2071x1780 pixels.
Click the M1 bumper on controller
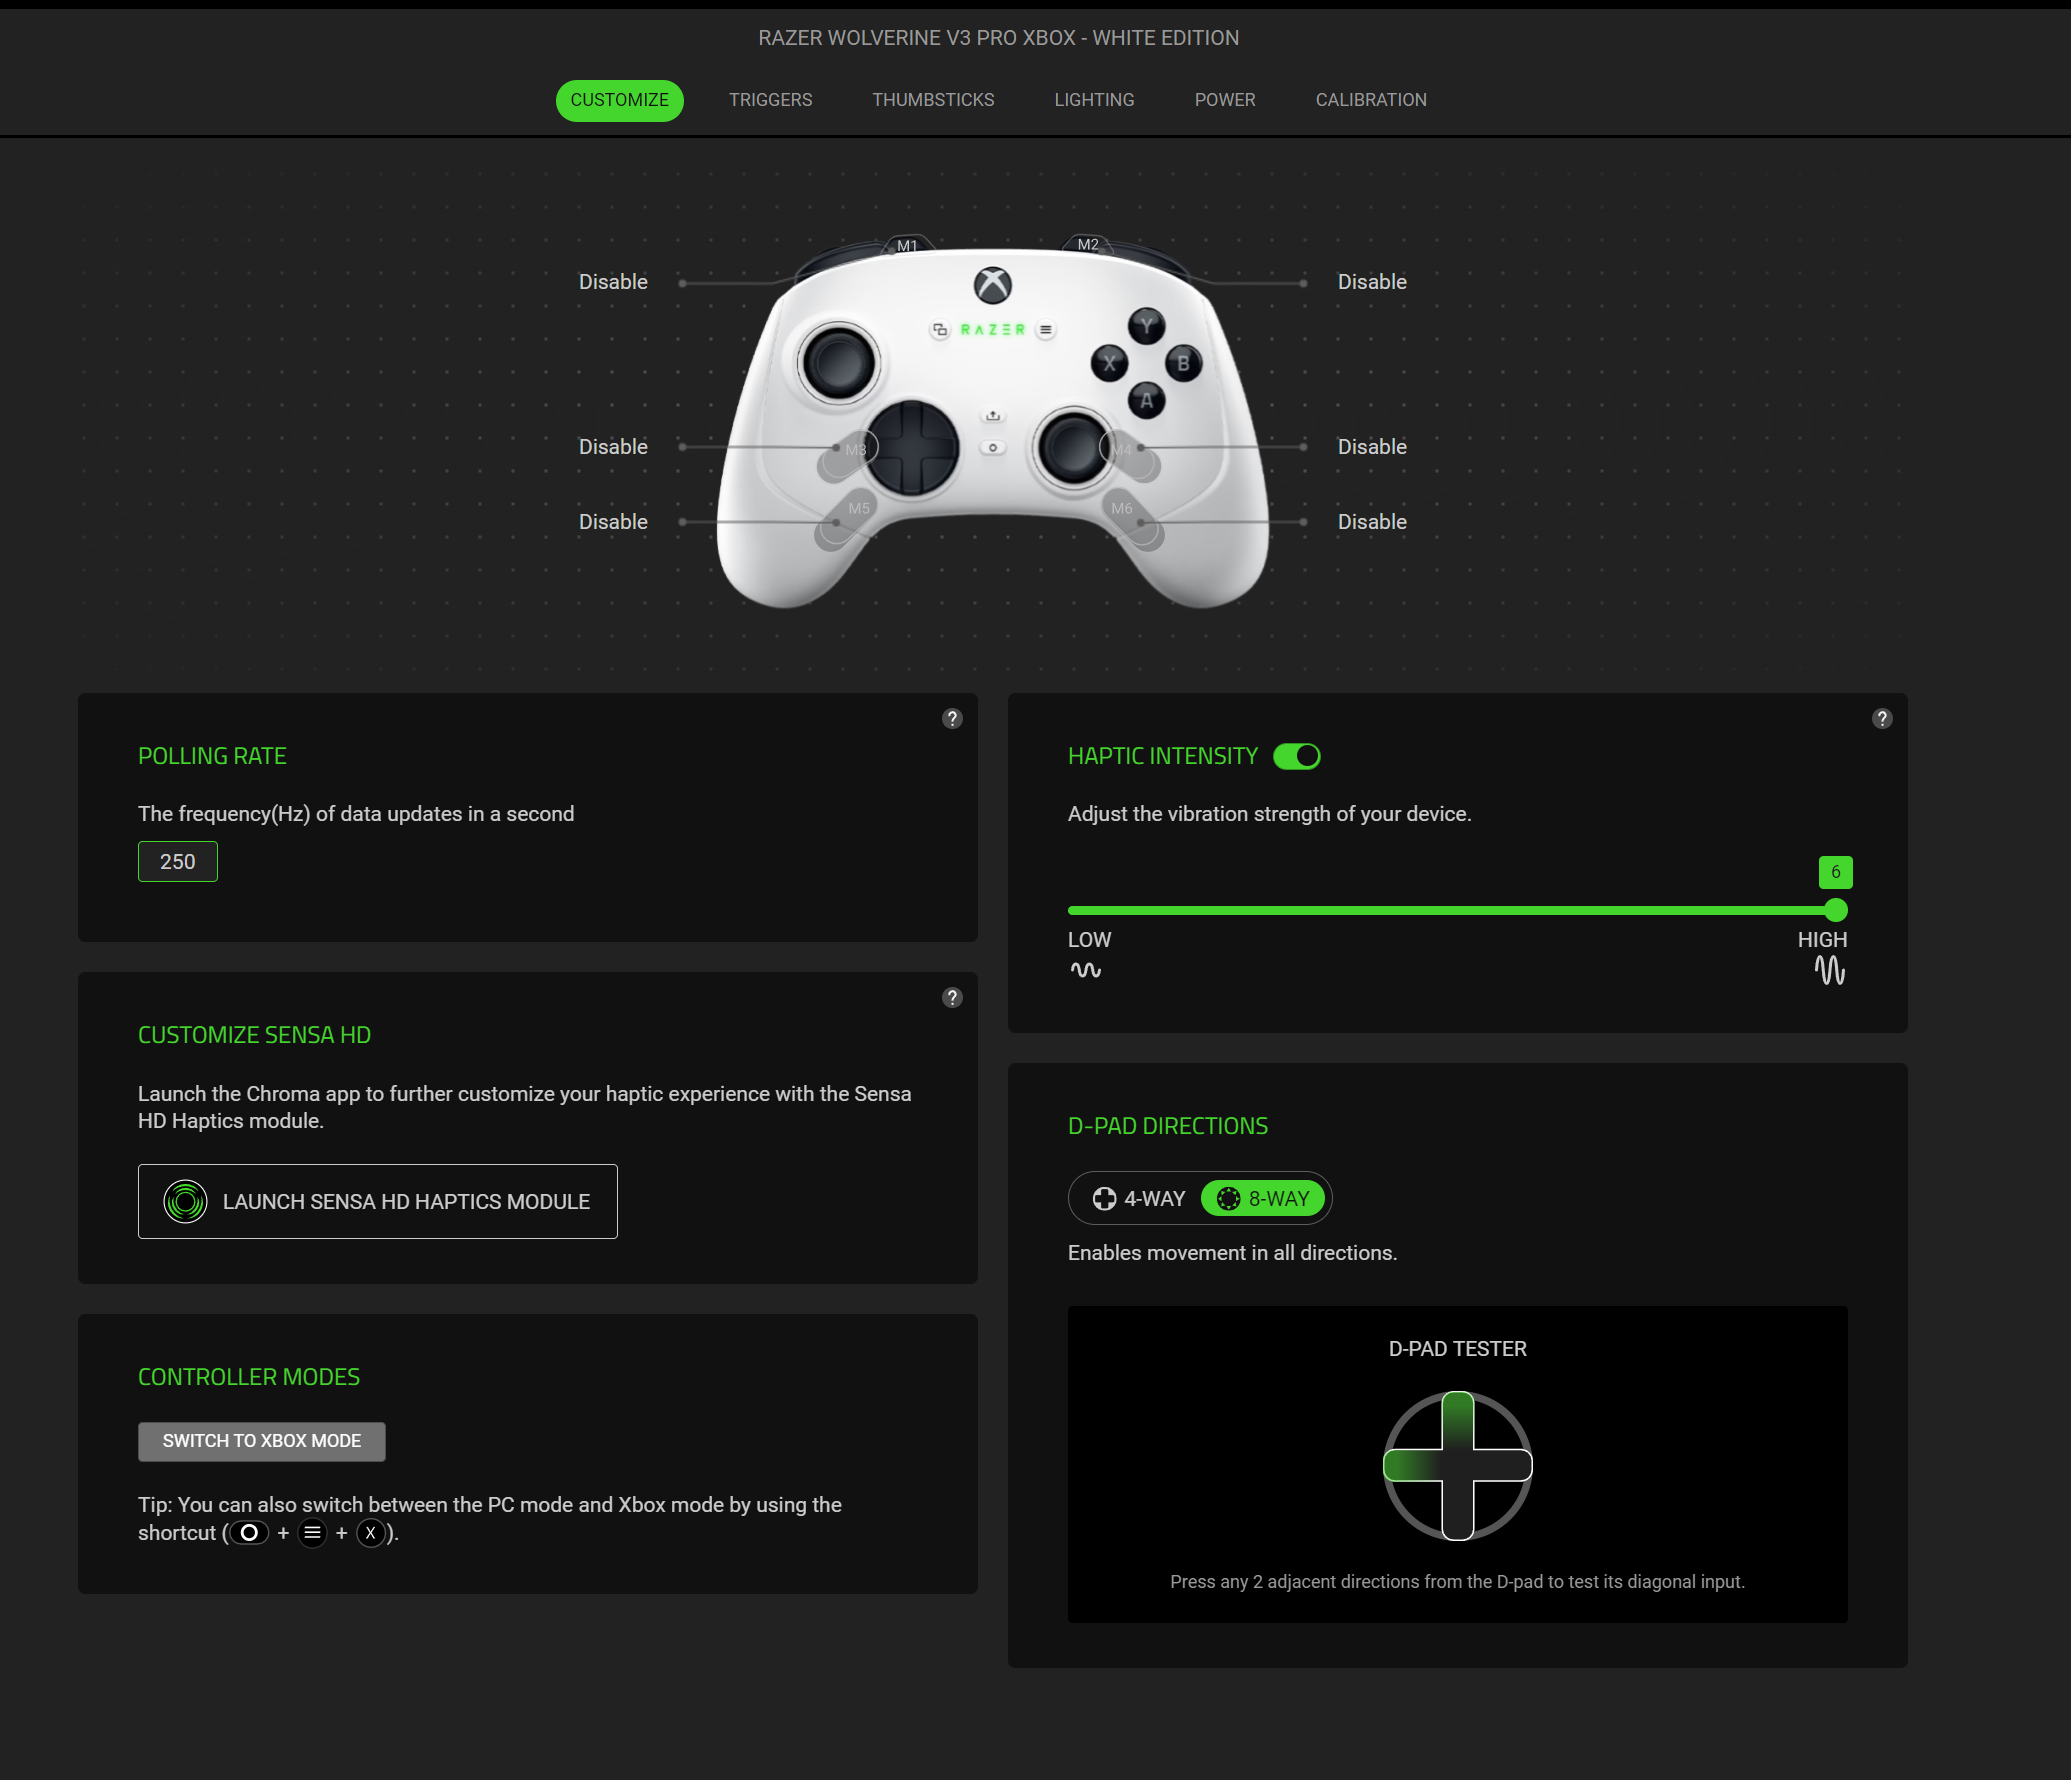pos(907,245)
